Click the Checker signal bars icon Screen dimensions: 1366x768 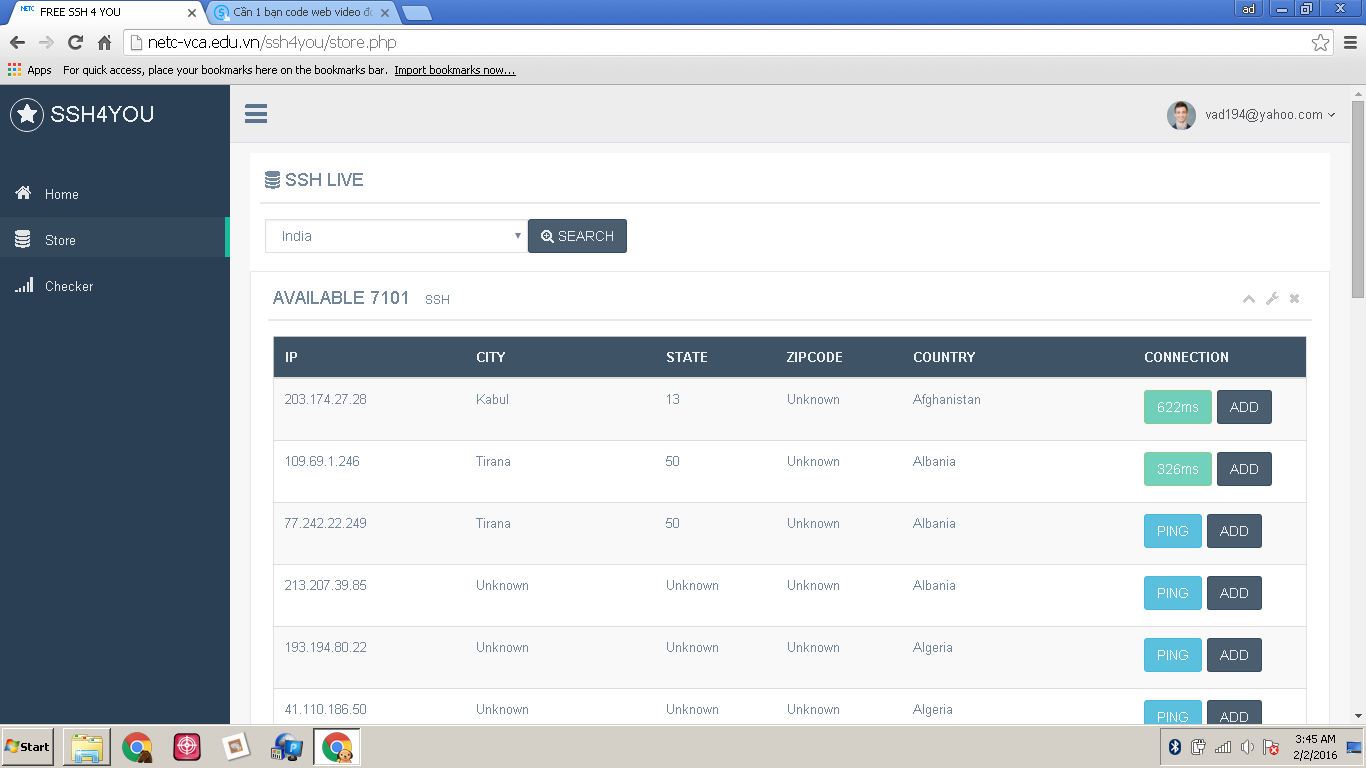coord(23,286)
